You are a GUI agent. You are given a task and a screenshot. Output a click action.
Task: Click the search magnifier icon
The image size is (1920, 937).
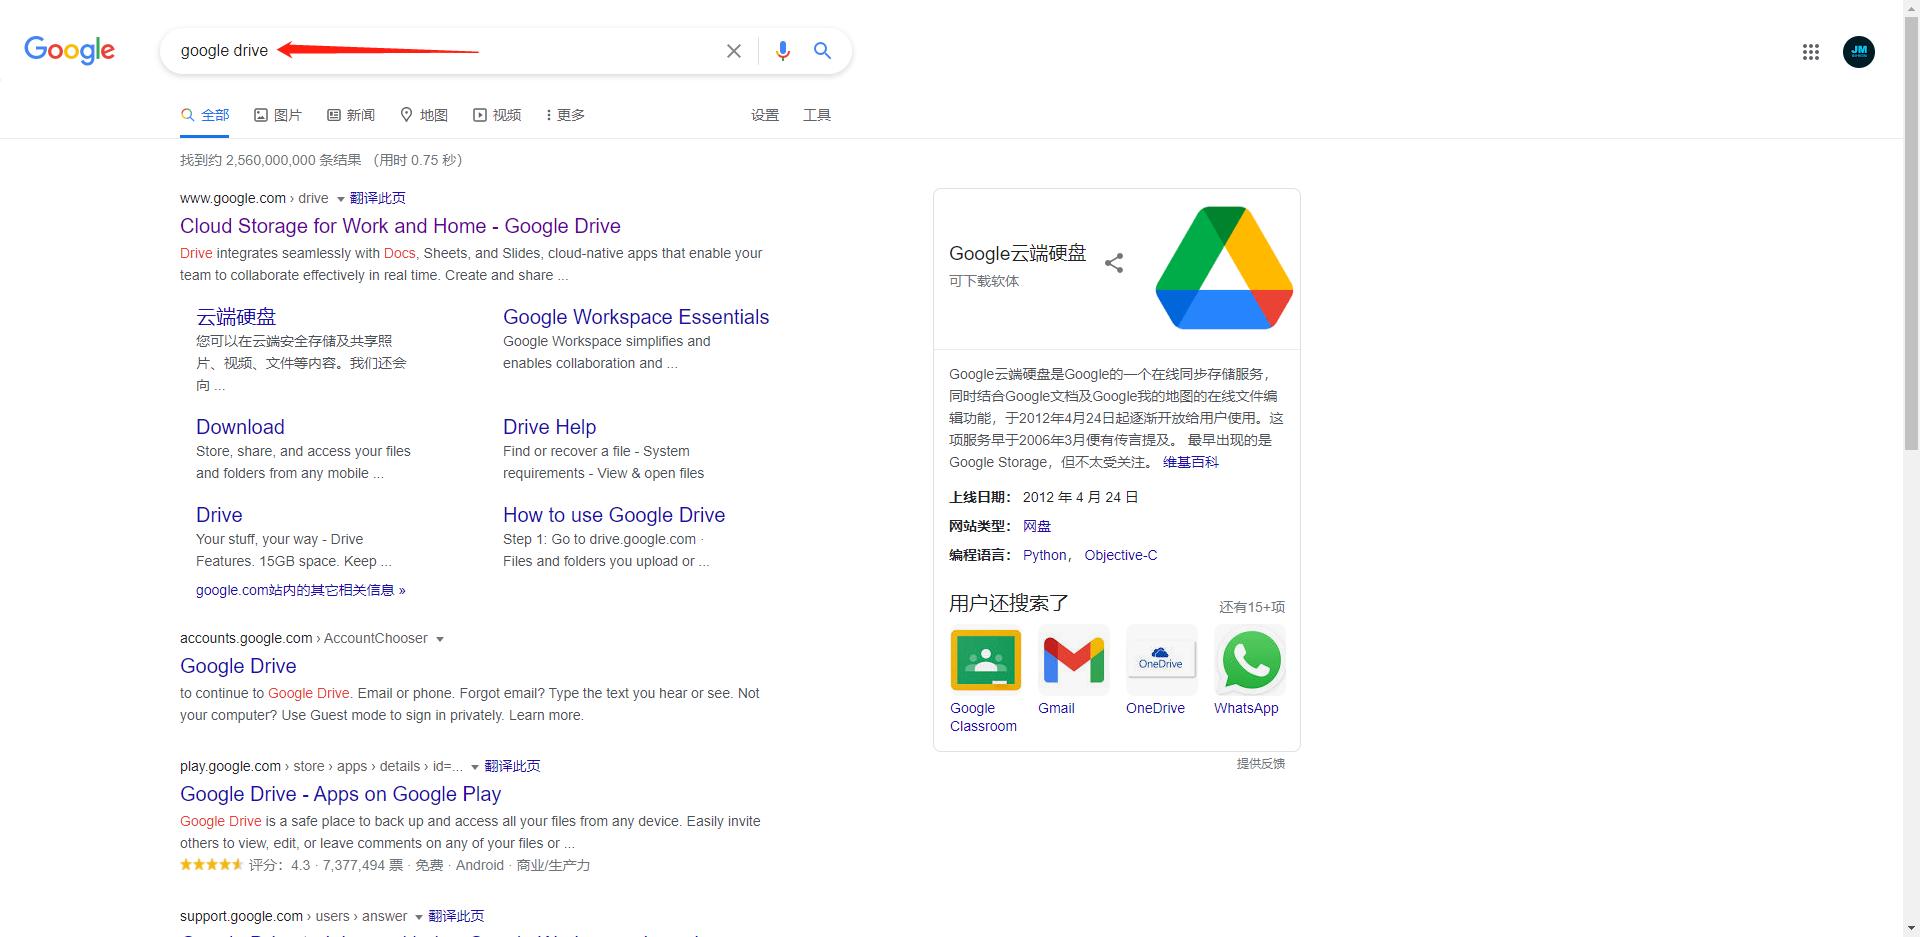point(822,50)
